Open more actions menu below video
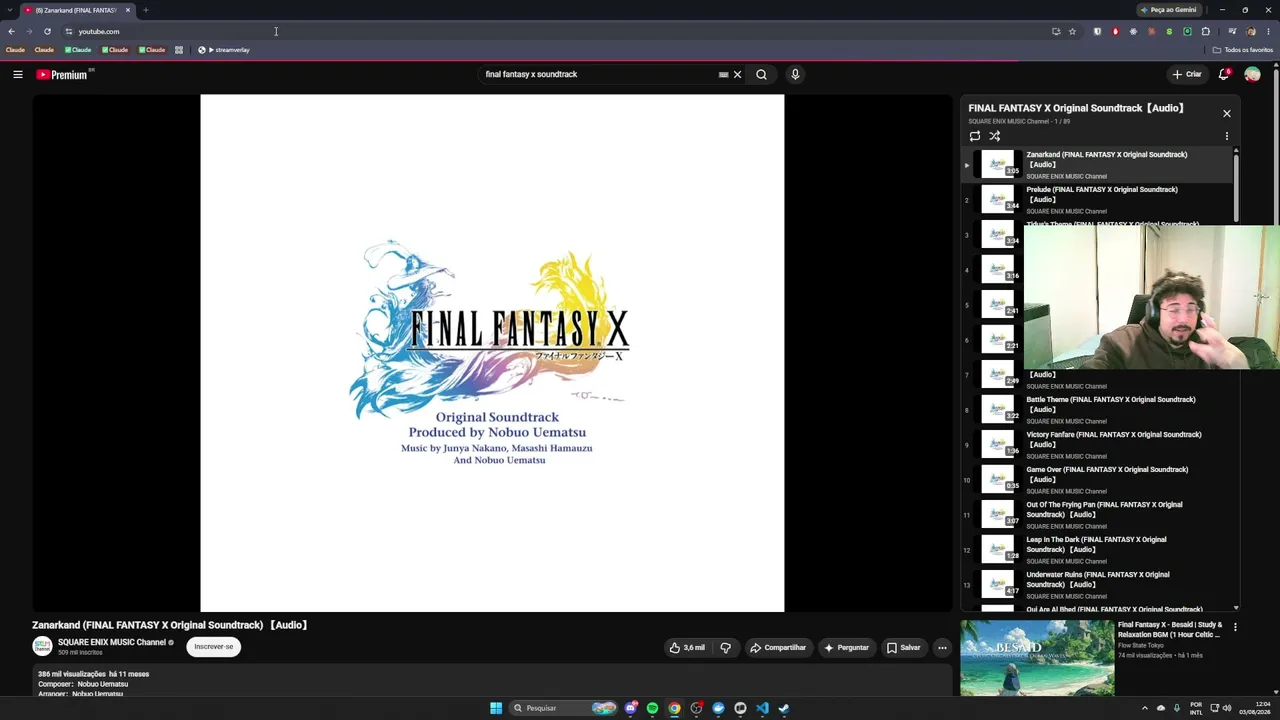This screenshot has height=720, width=1280. point(942,647)
